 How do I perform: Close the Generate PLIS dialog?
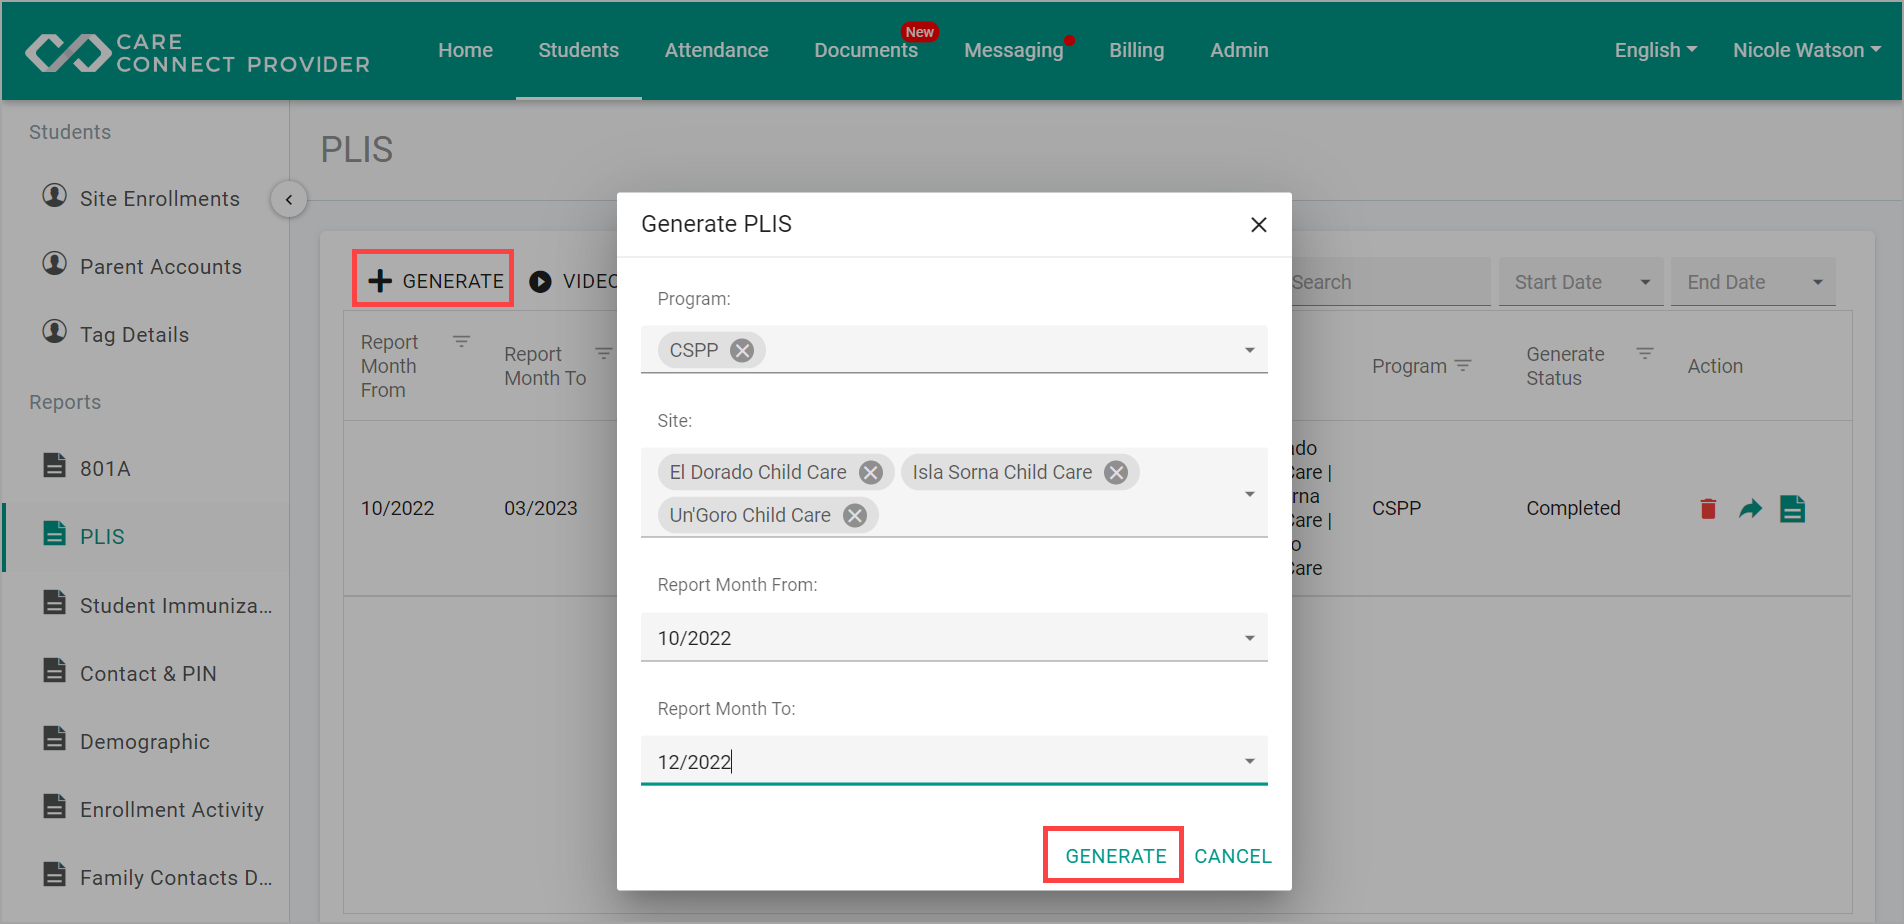click(1259, 225)
